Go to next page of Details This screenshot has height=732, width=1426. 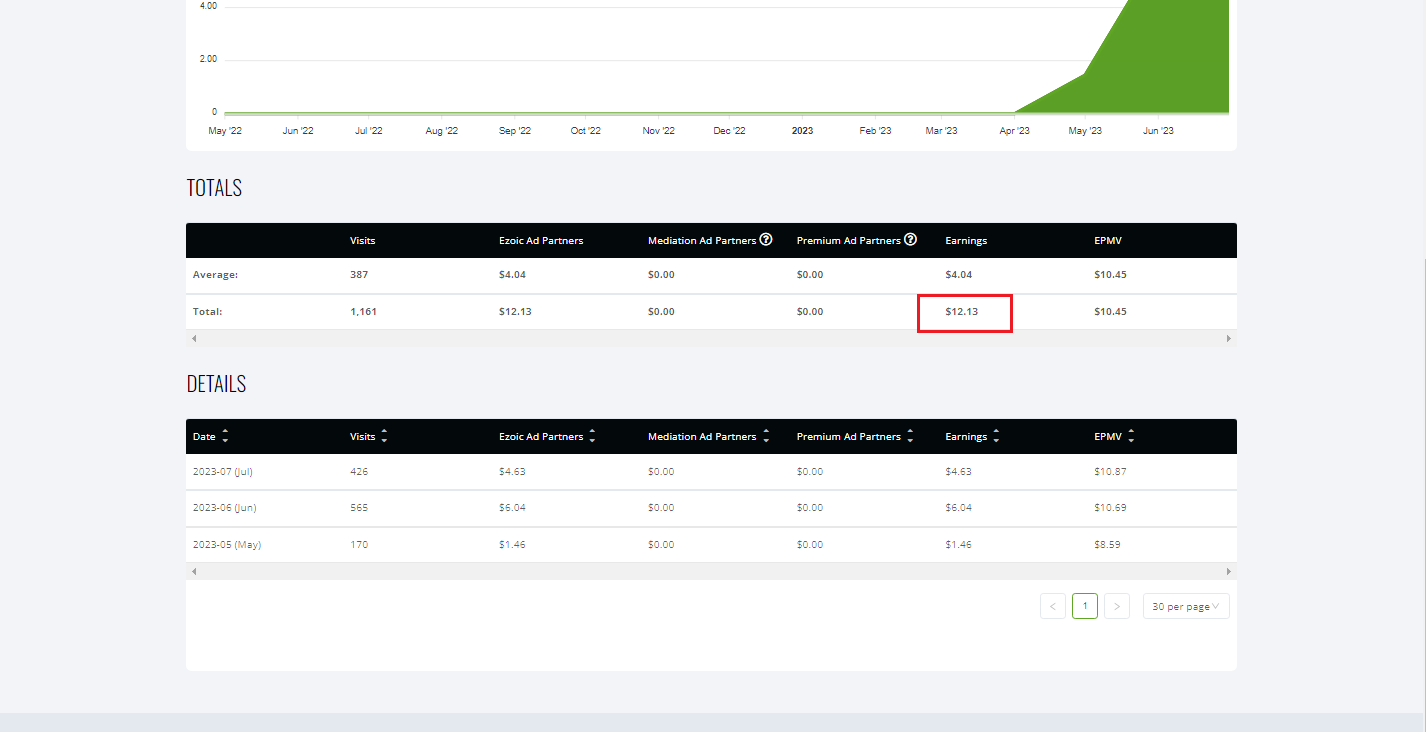click(x=1117, y=606)
